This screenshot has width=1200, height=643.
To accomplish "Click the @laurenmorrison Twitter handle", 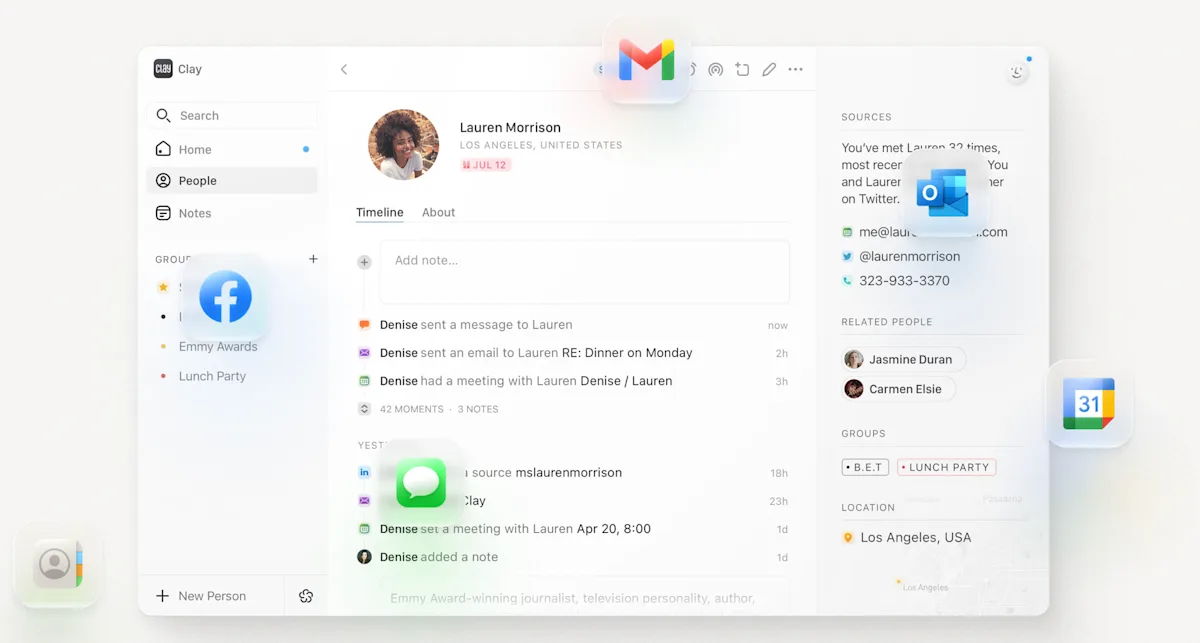I will pos(909,256).
